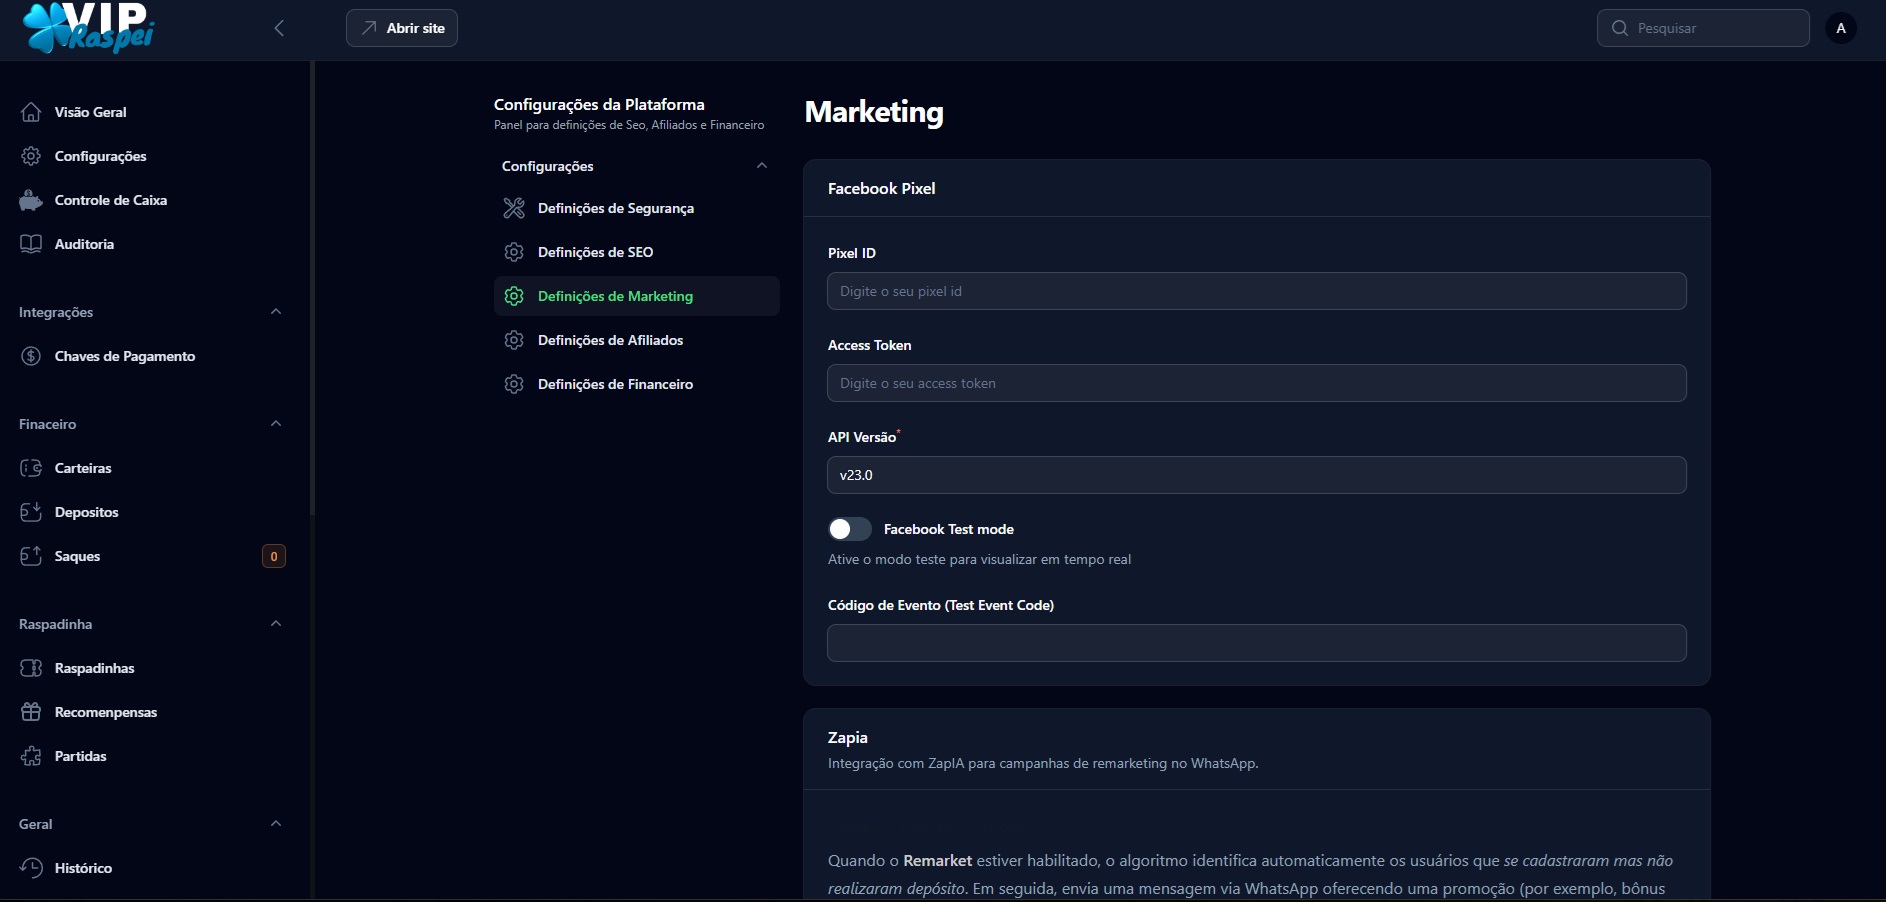Enable Facebook Test mode switch

click(850, 529)
